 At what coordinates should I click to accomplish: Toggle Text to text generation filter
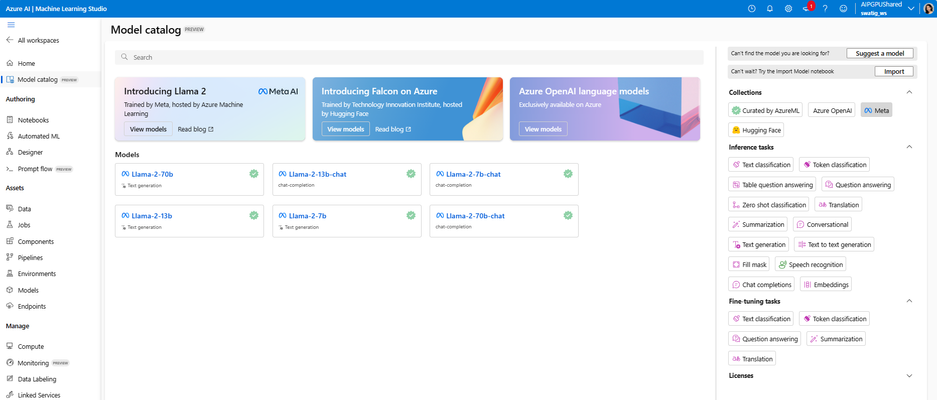pos(834,245)
